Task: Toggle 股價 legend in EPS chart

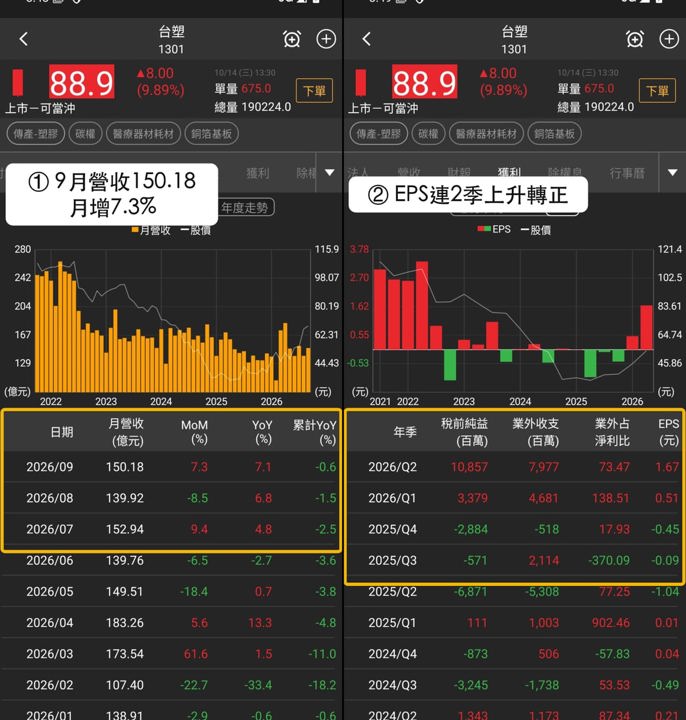Action: 536,230
